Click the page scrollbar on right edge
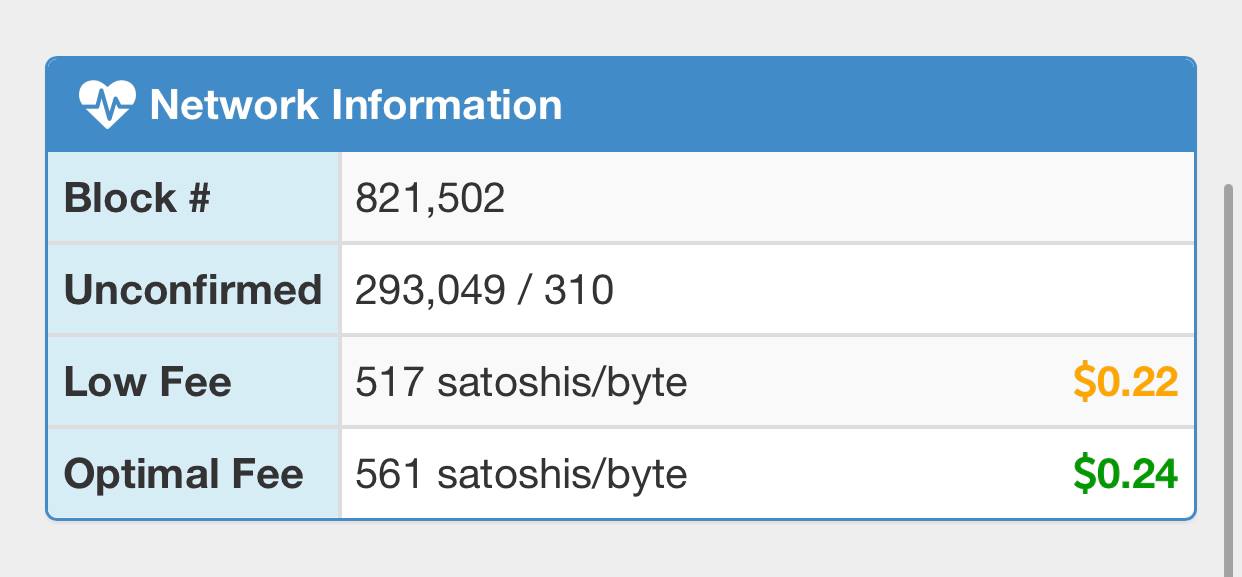 [x=1229, y=380]
